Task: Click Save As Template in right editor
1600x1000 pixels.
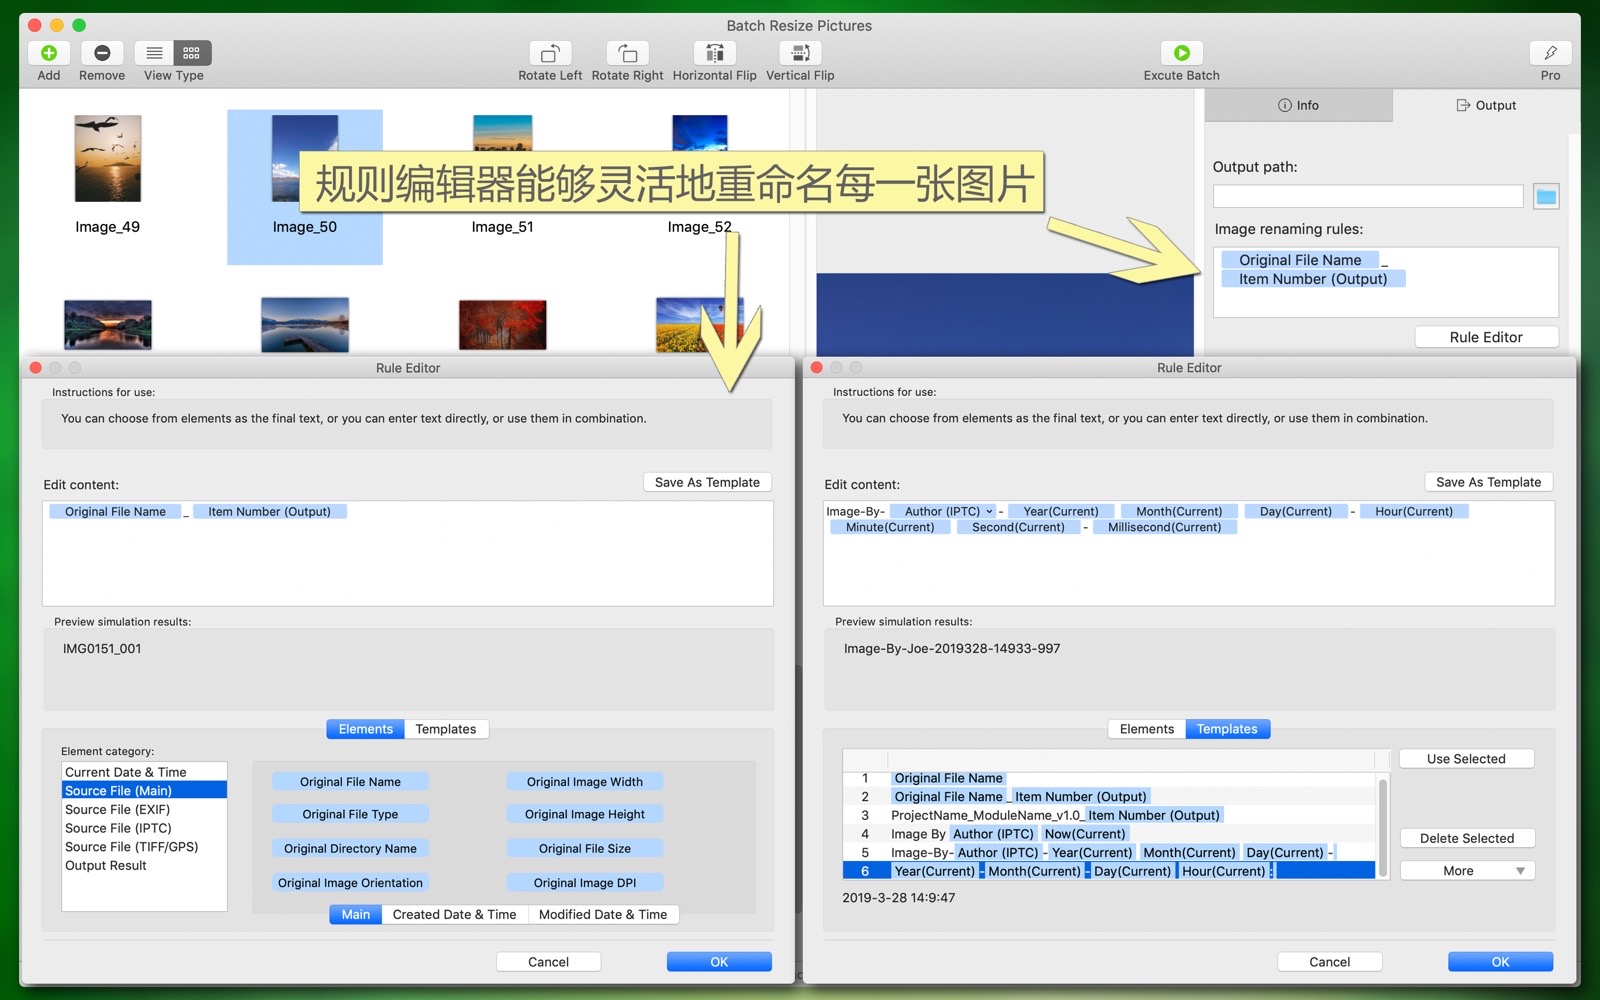Action: pyautogui.click(x=1488, y=482)
